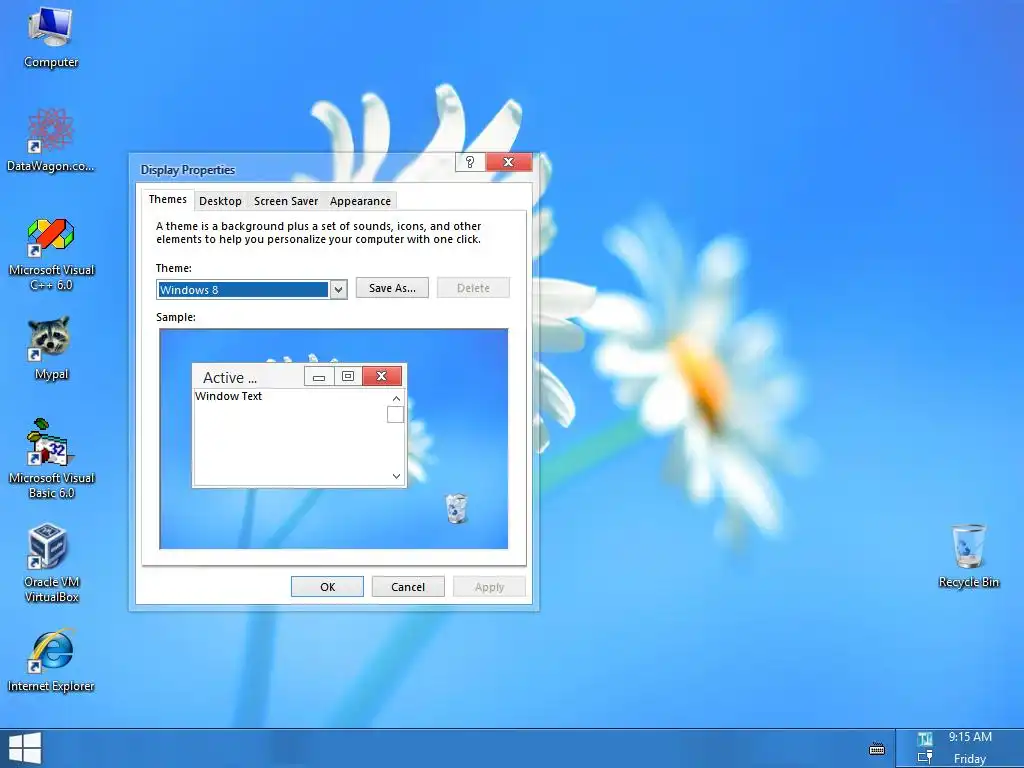Image resolution: width=1024 pixels, height=768 pixels.
Task: Click the disabled Apply button
Action: click(489, 586)
